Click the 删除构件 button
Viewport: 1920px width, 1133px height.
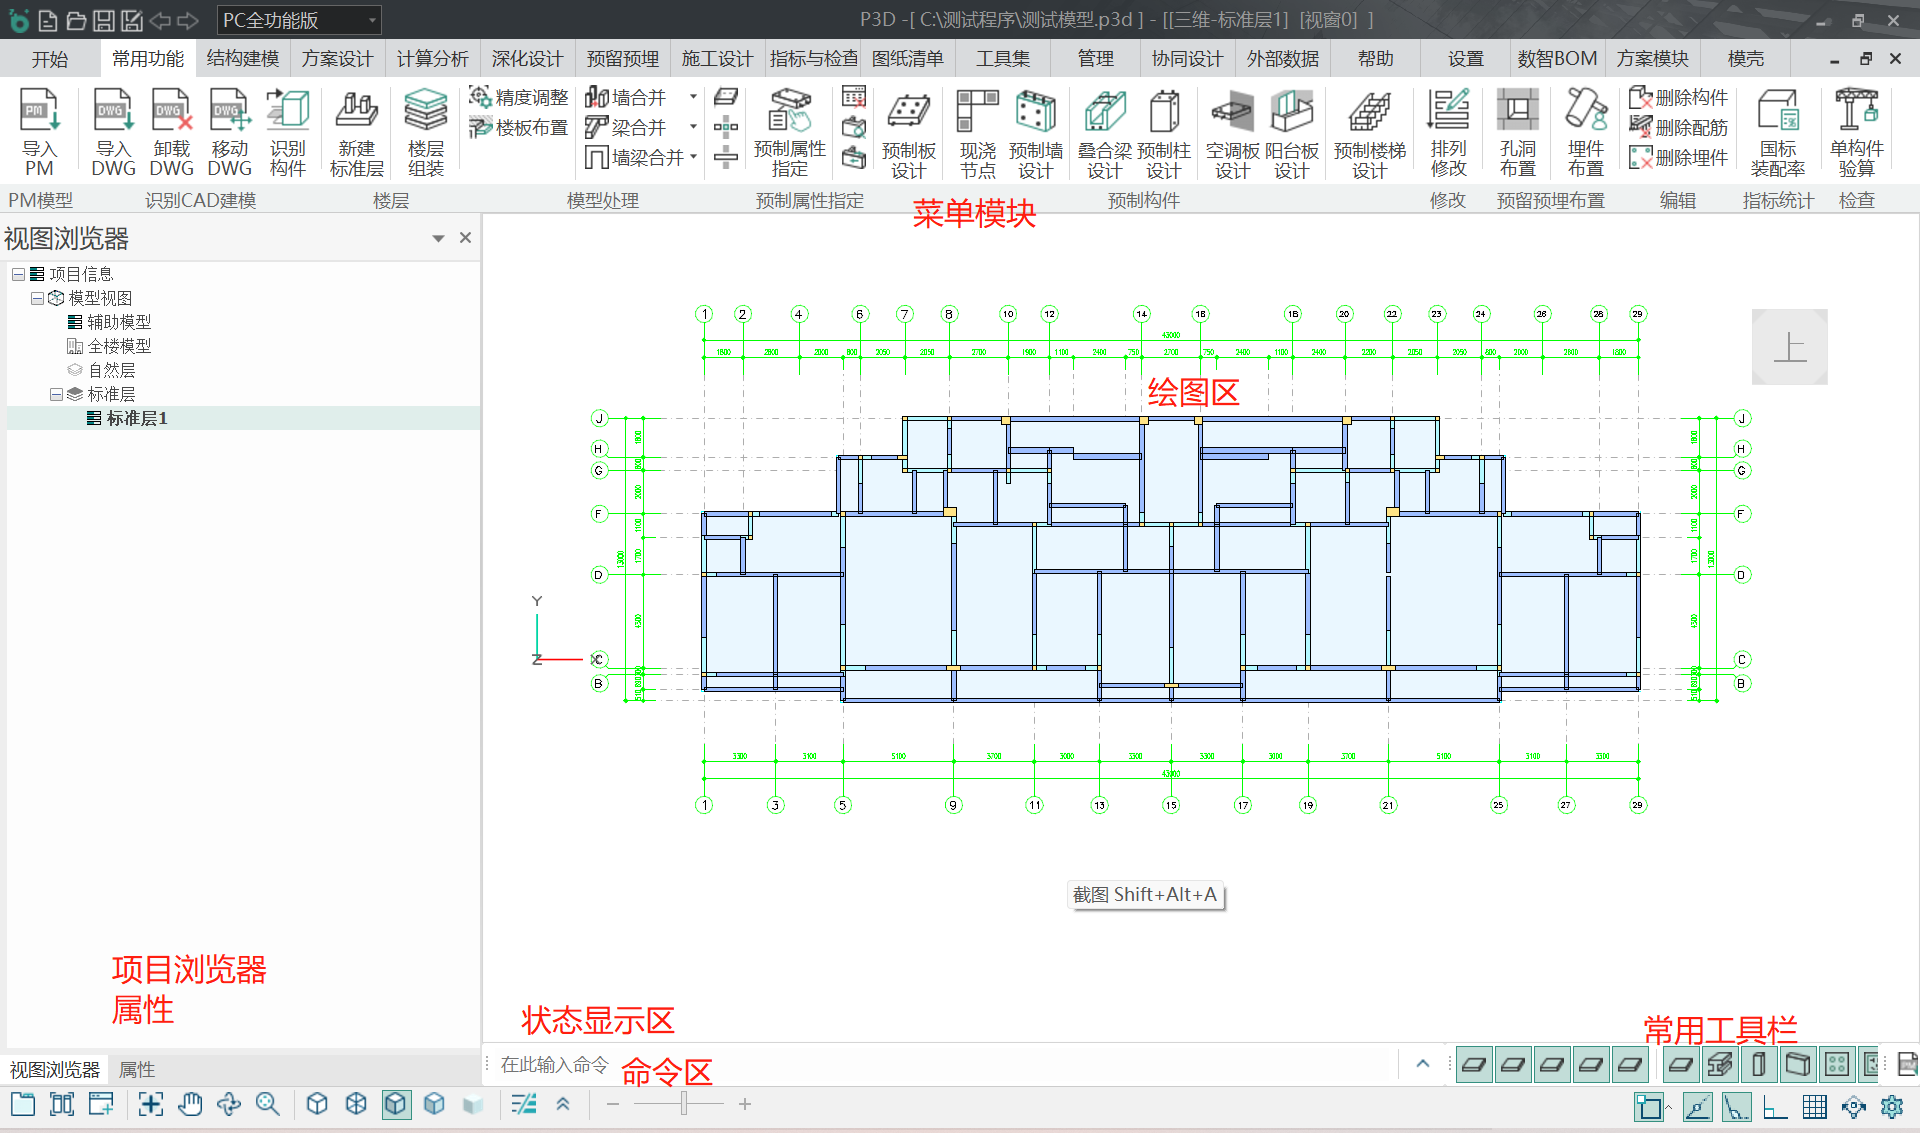pyautogui.click(x=1679, y=98)
